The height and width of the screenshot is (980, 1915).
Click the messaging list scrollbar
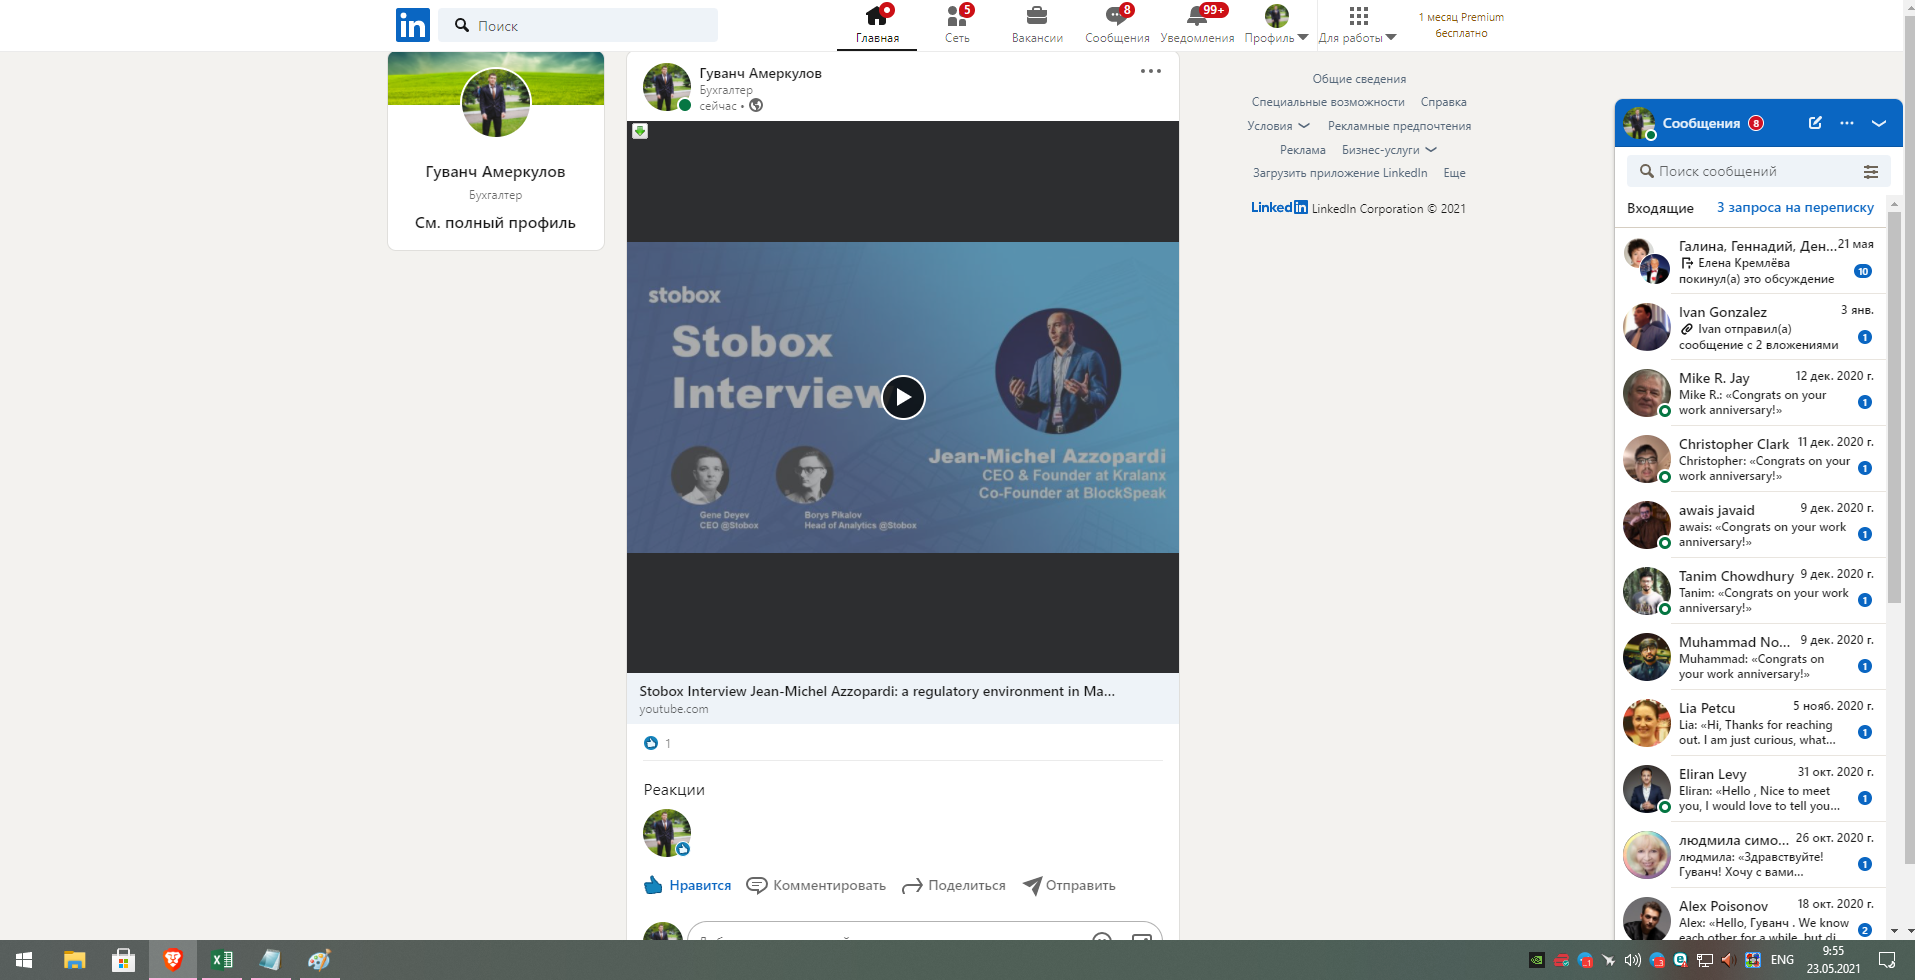coord(1894,407)
